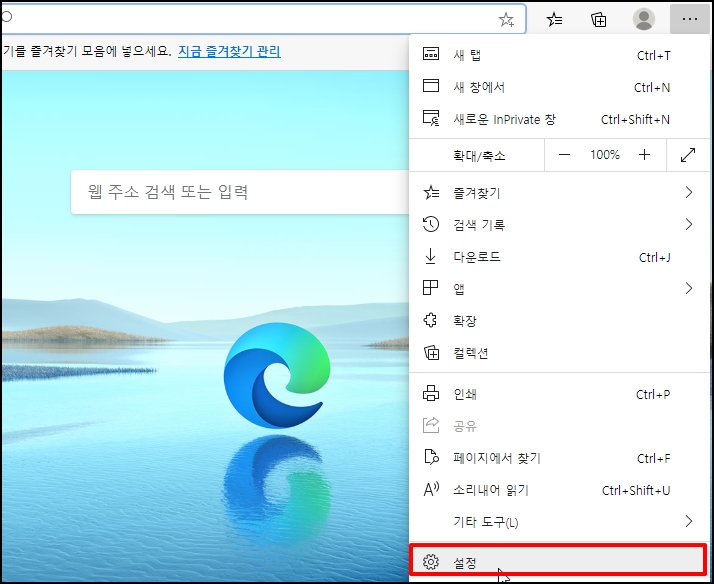Zoom in with the plus button
The width and height of the screenshot is (714, 584).
coord(644,155)
